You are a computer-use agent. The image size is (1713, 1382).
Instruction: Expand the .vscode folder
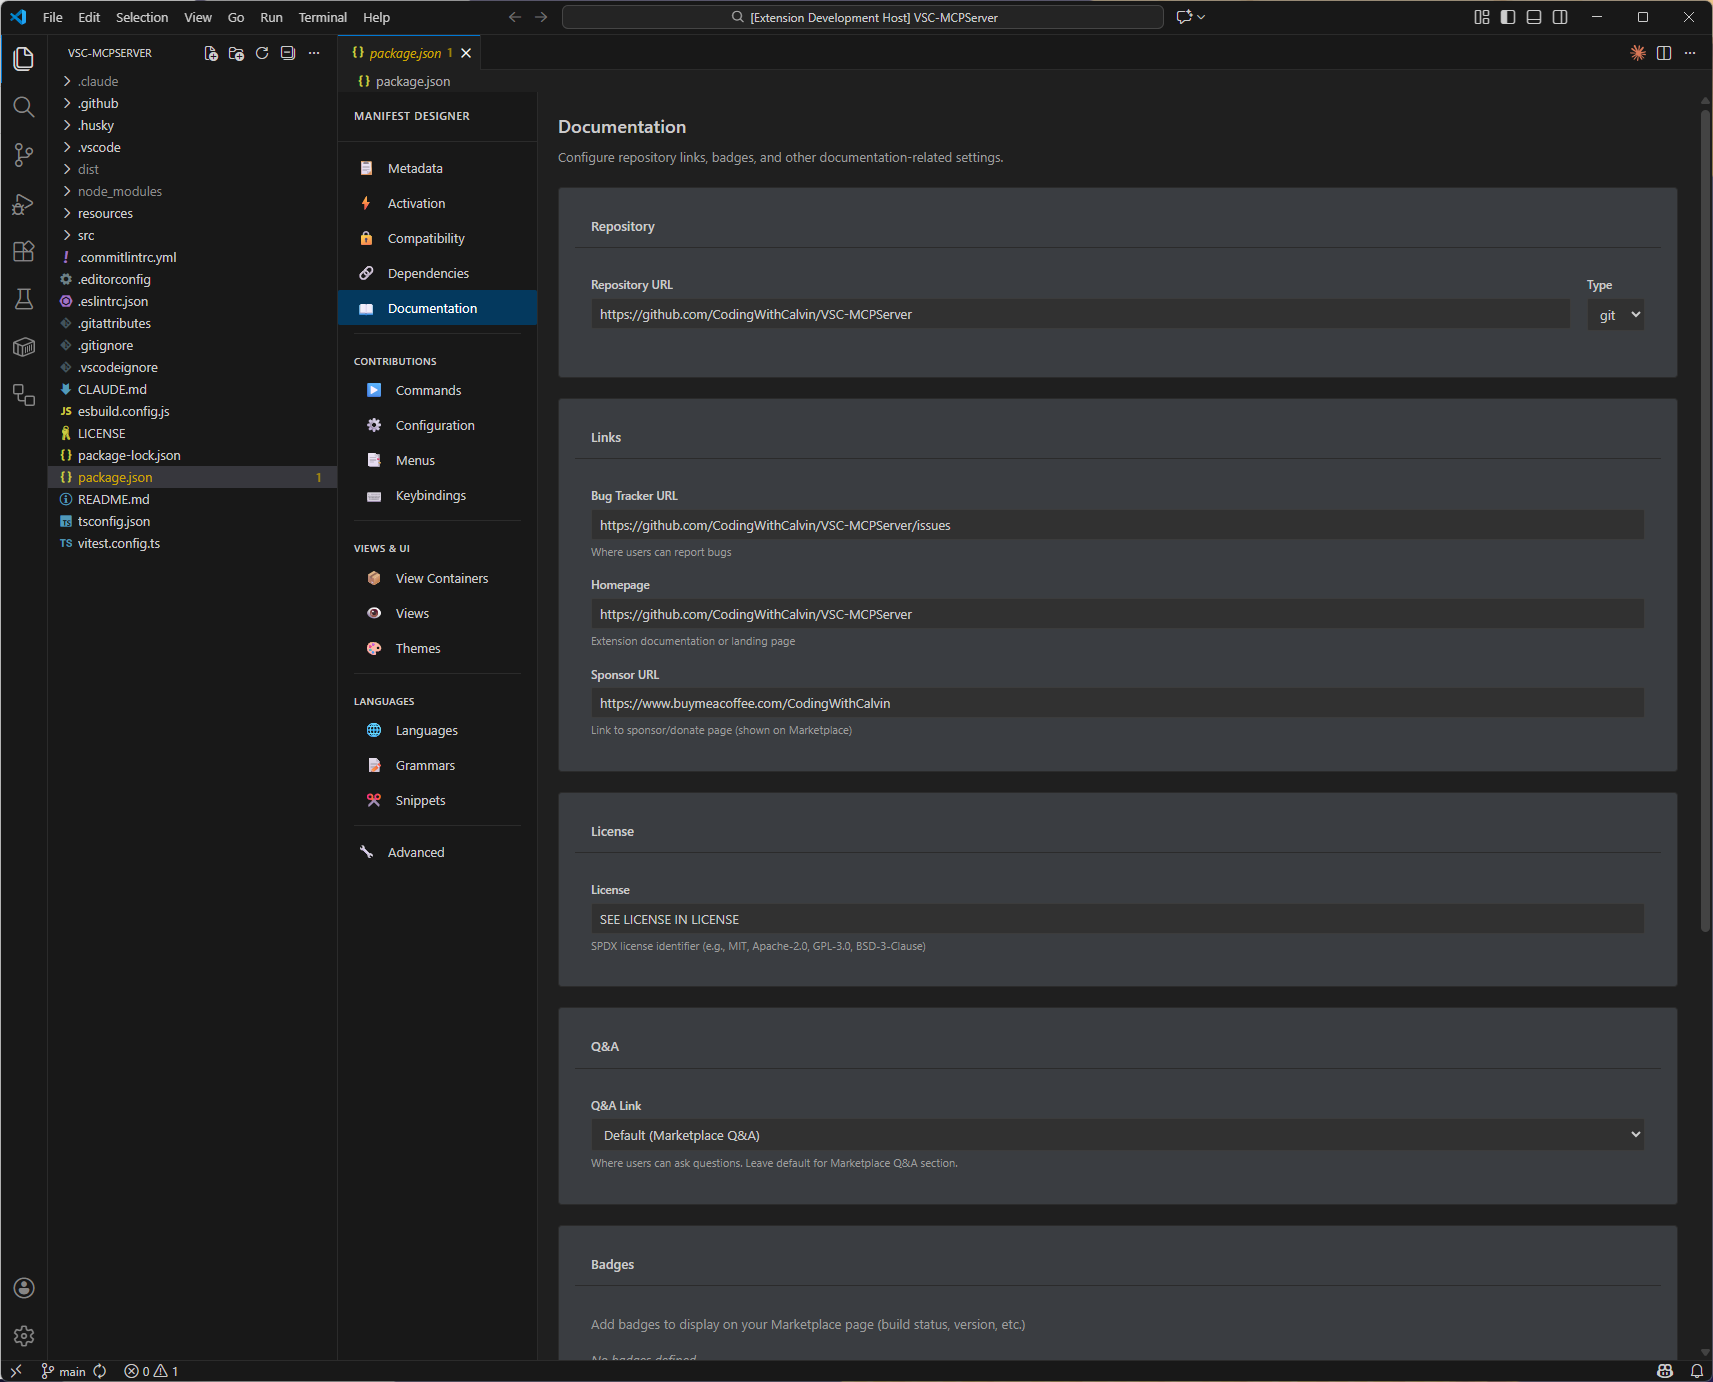[192, 147]
